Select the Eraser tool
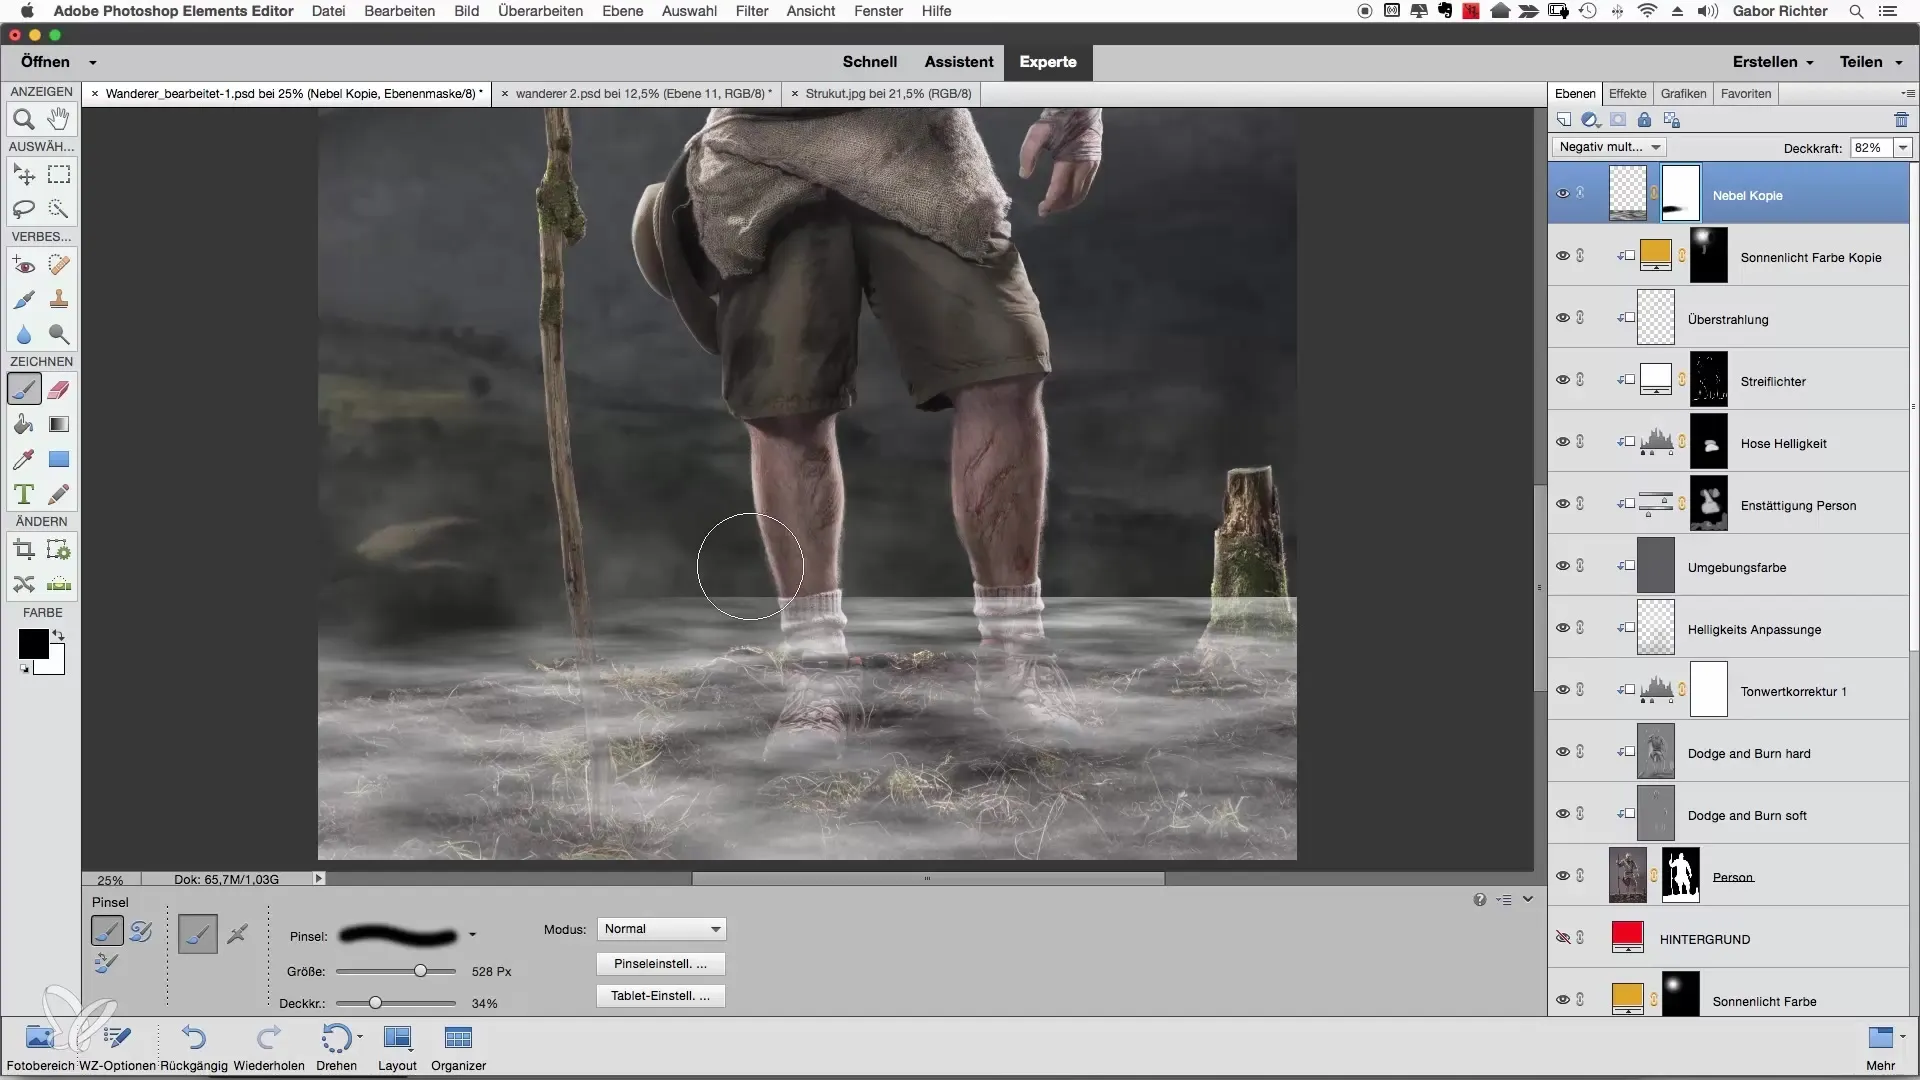 59,390
